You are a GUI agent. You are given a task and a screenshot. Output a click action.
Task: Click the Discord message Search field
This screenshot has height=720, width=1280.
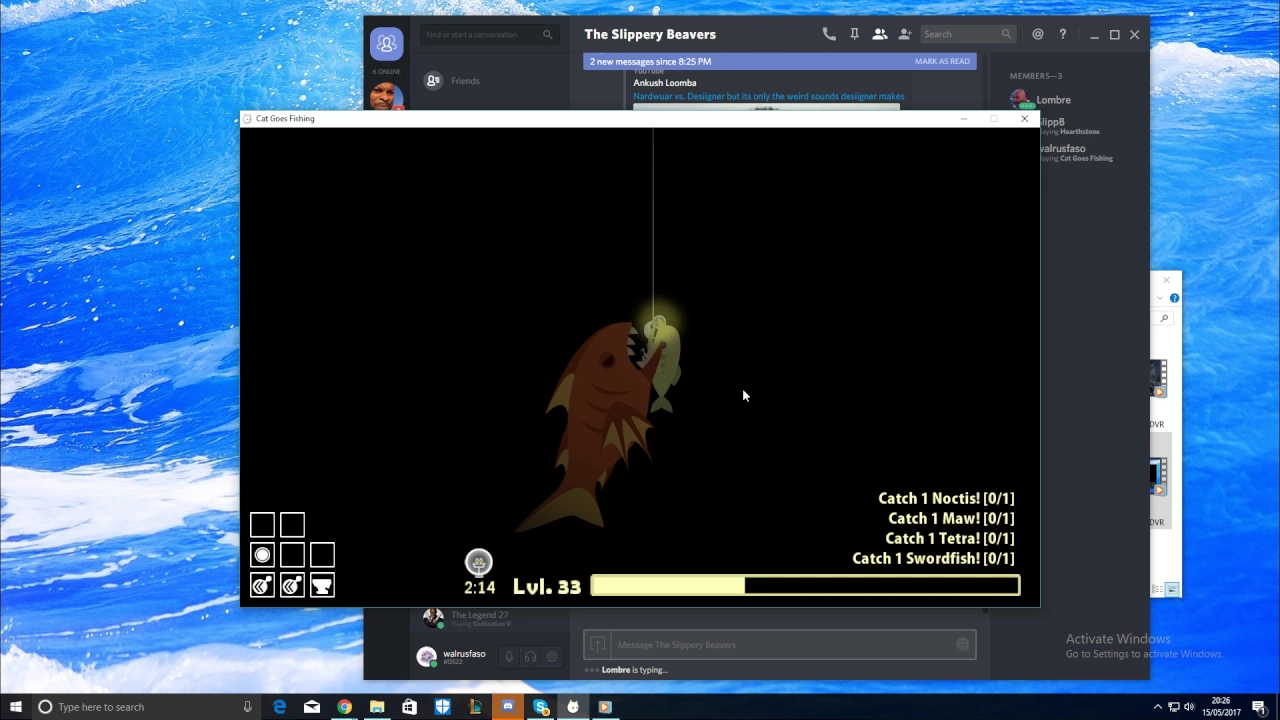coord(967,34)
